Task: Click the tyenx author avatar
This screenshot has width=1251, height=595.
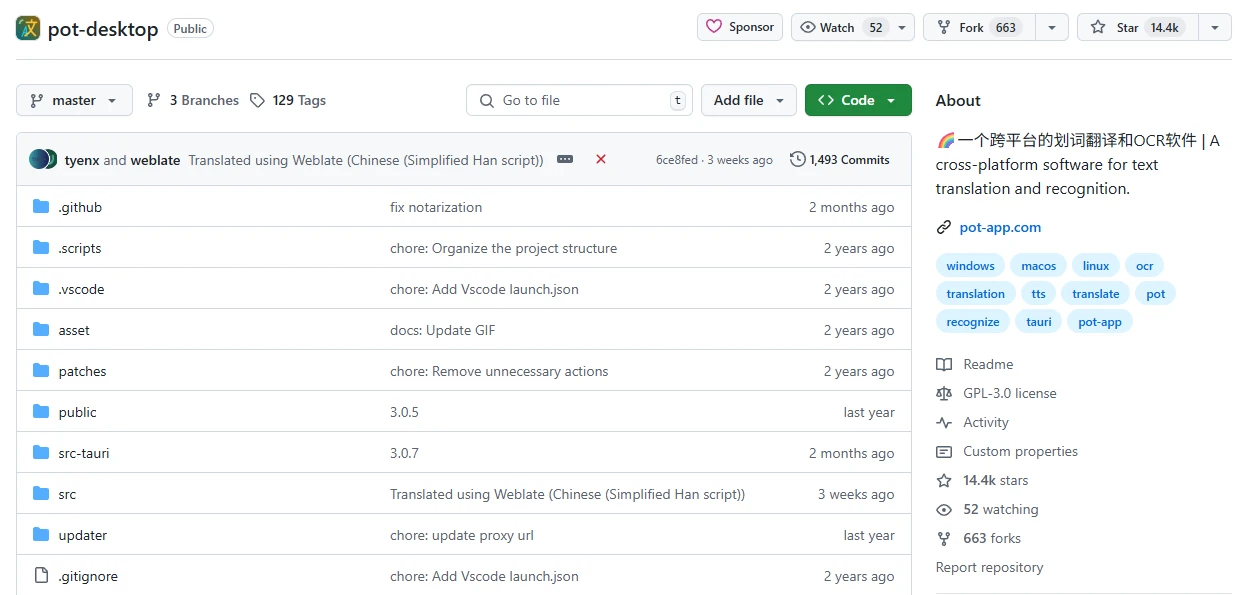Action: point(39,159)
